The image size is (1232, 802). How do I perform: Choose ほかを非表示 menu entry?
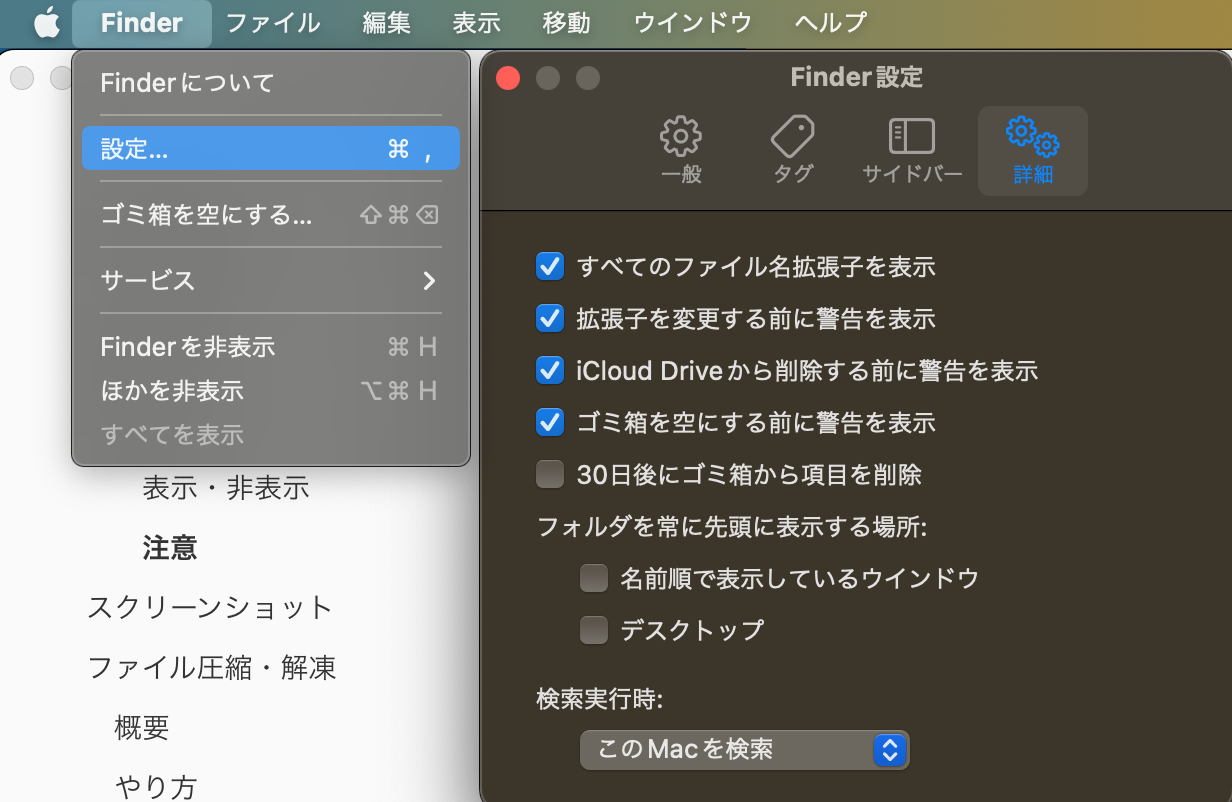click(271, 391)
